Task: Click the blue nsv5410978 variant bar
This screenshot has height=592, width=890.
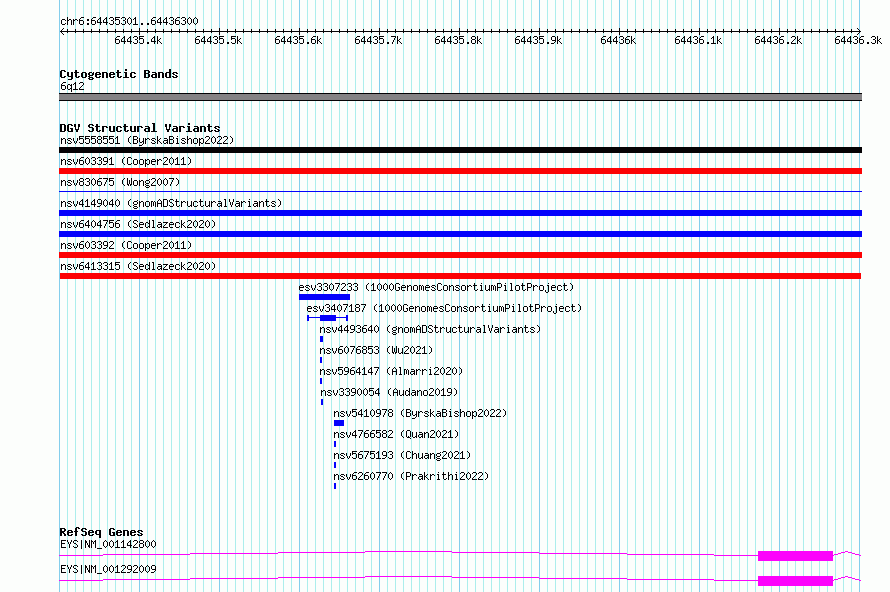Action: tap(339, 423)
